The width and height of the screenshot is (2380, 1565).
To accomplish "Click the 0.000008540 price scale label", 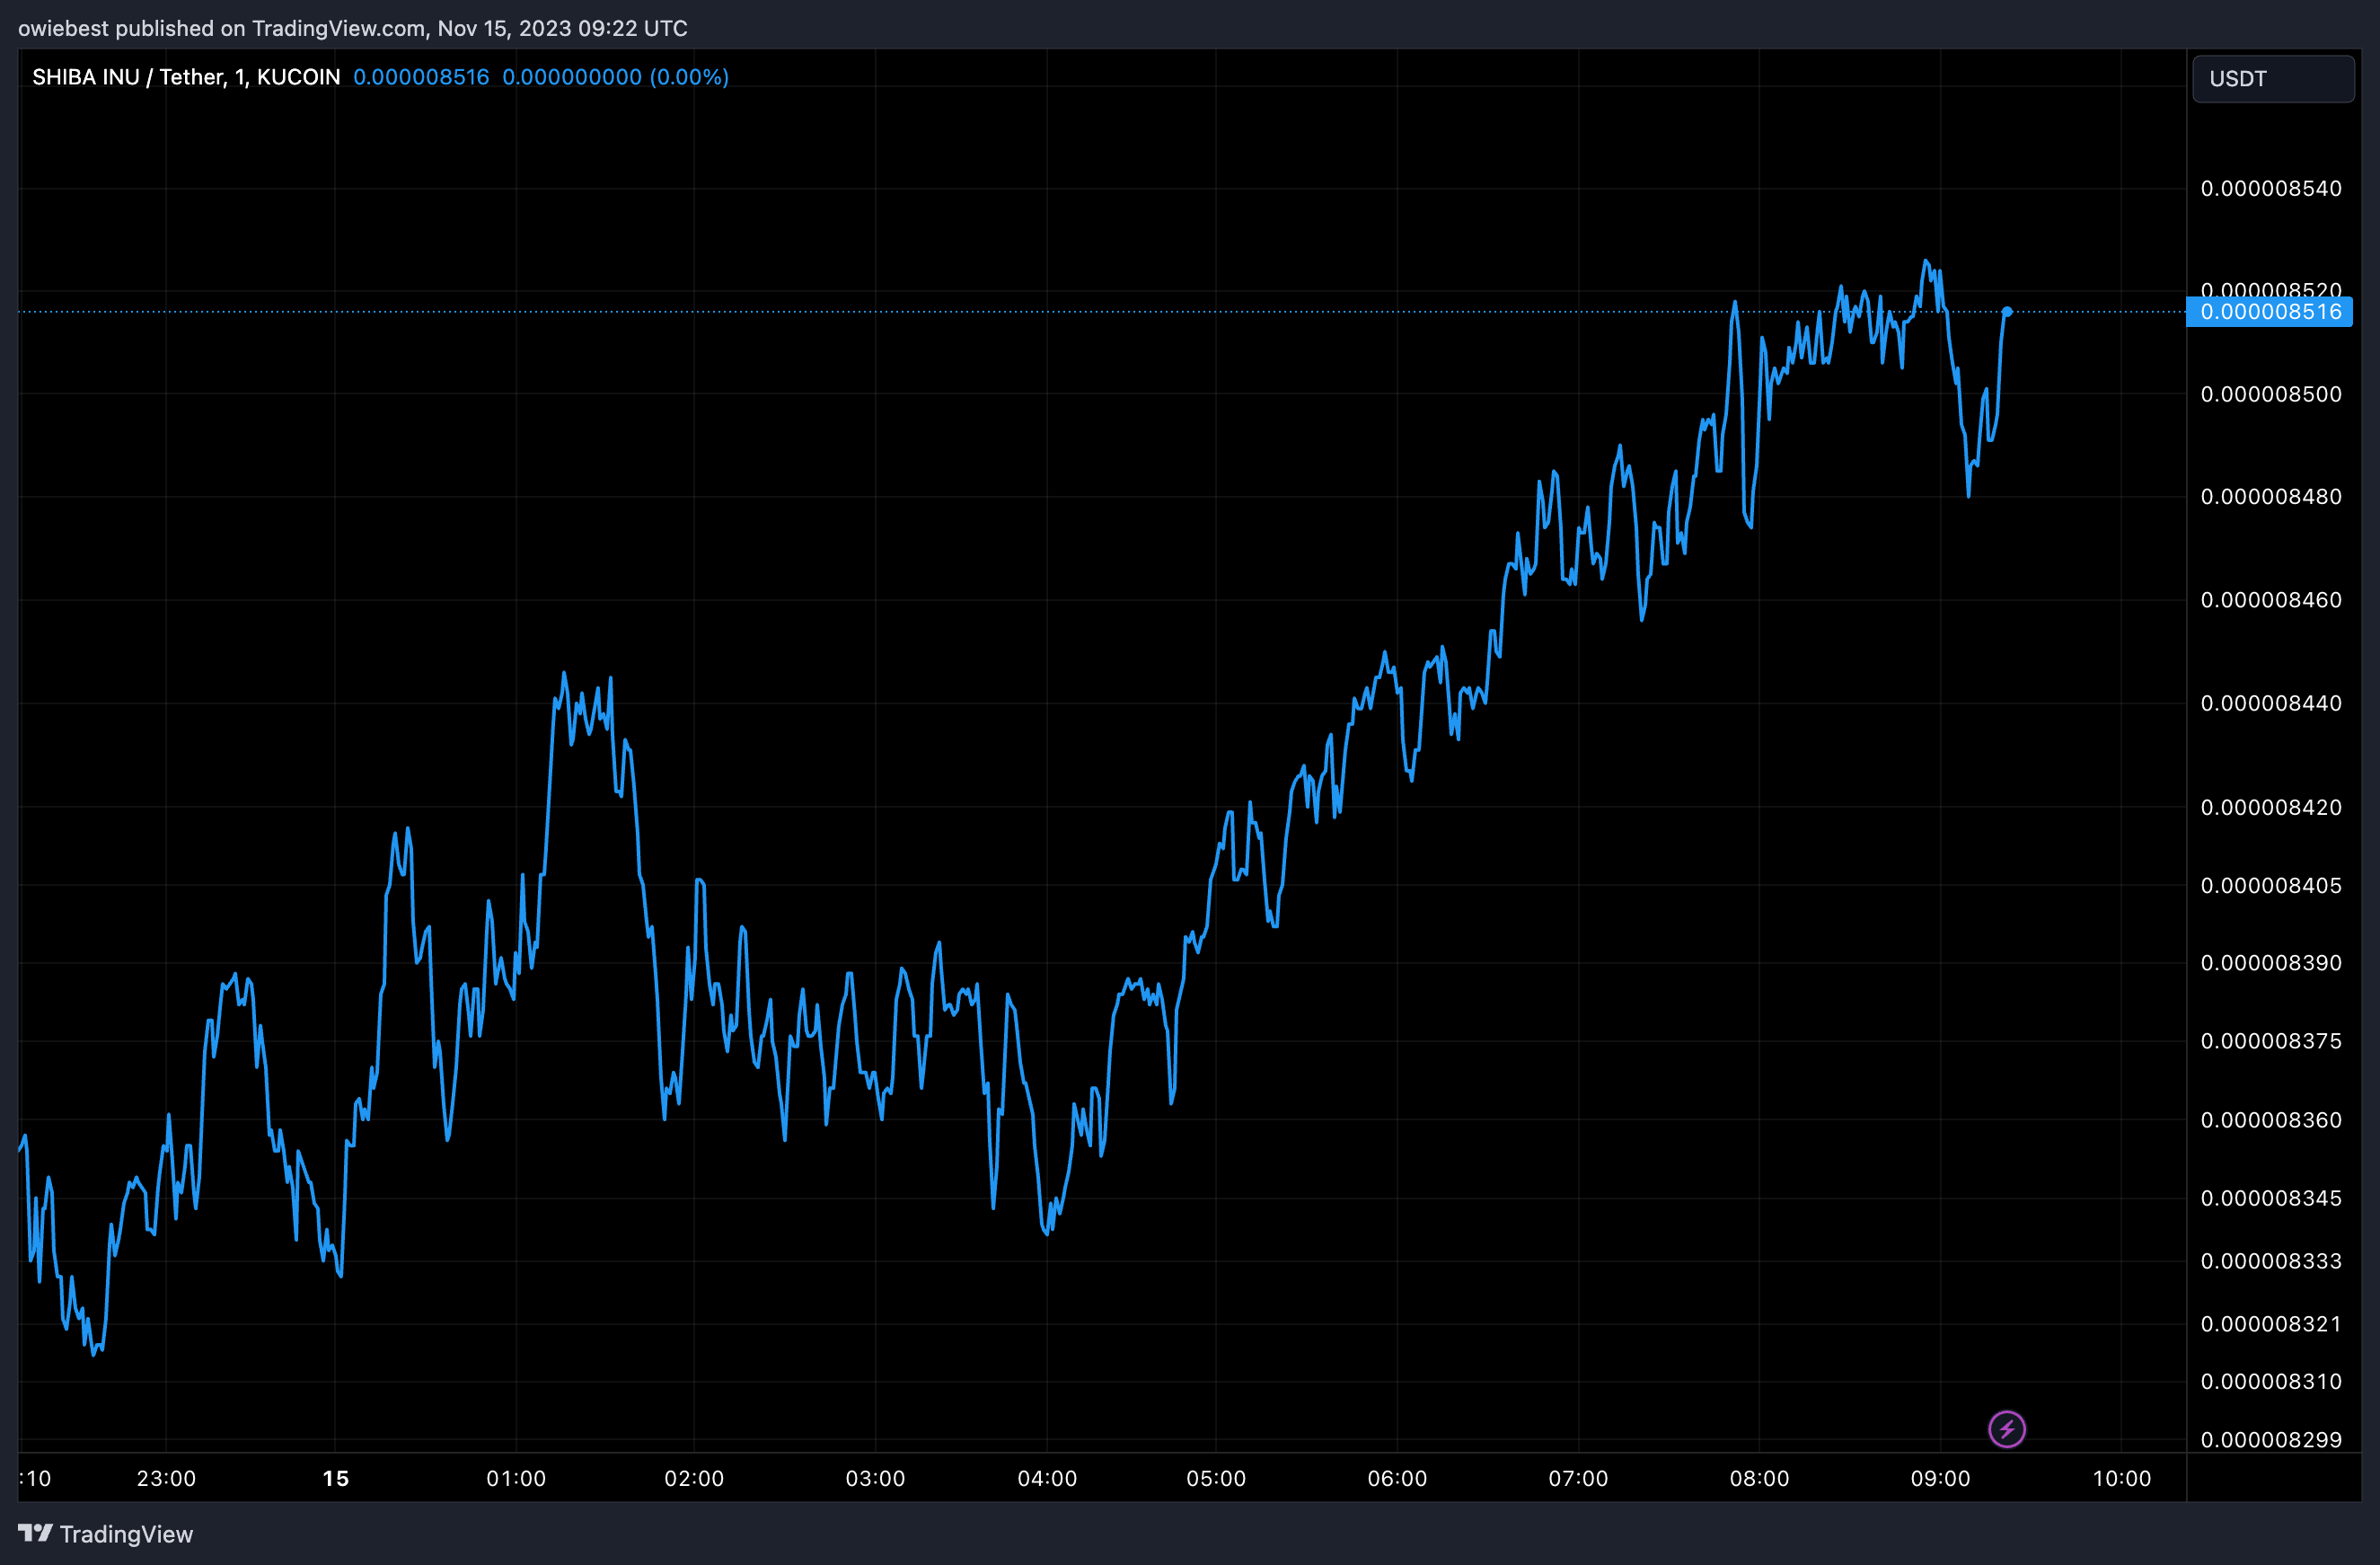I will pyautogui.click(x=2270, y=188).
